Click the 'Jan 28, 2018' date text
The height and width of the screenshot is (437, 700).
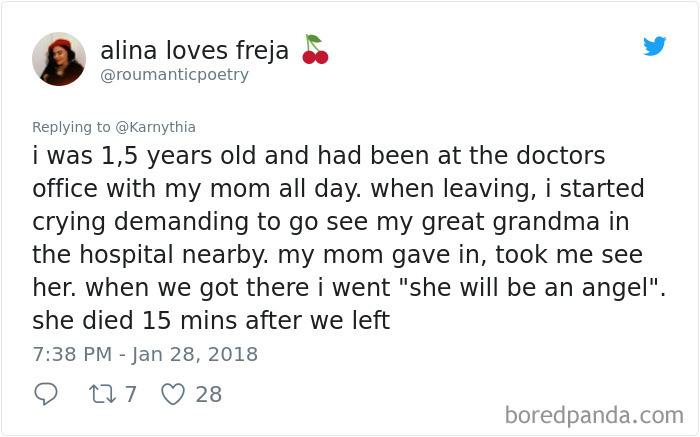coord(196,354)
